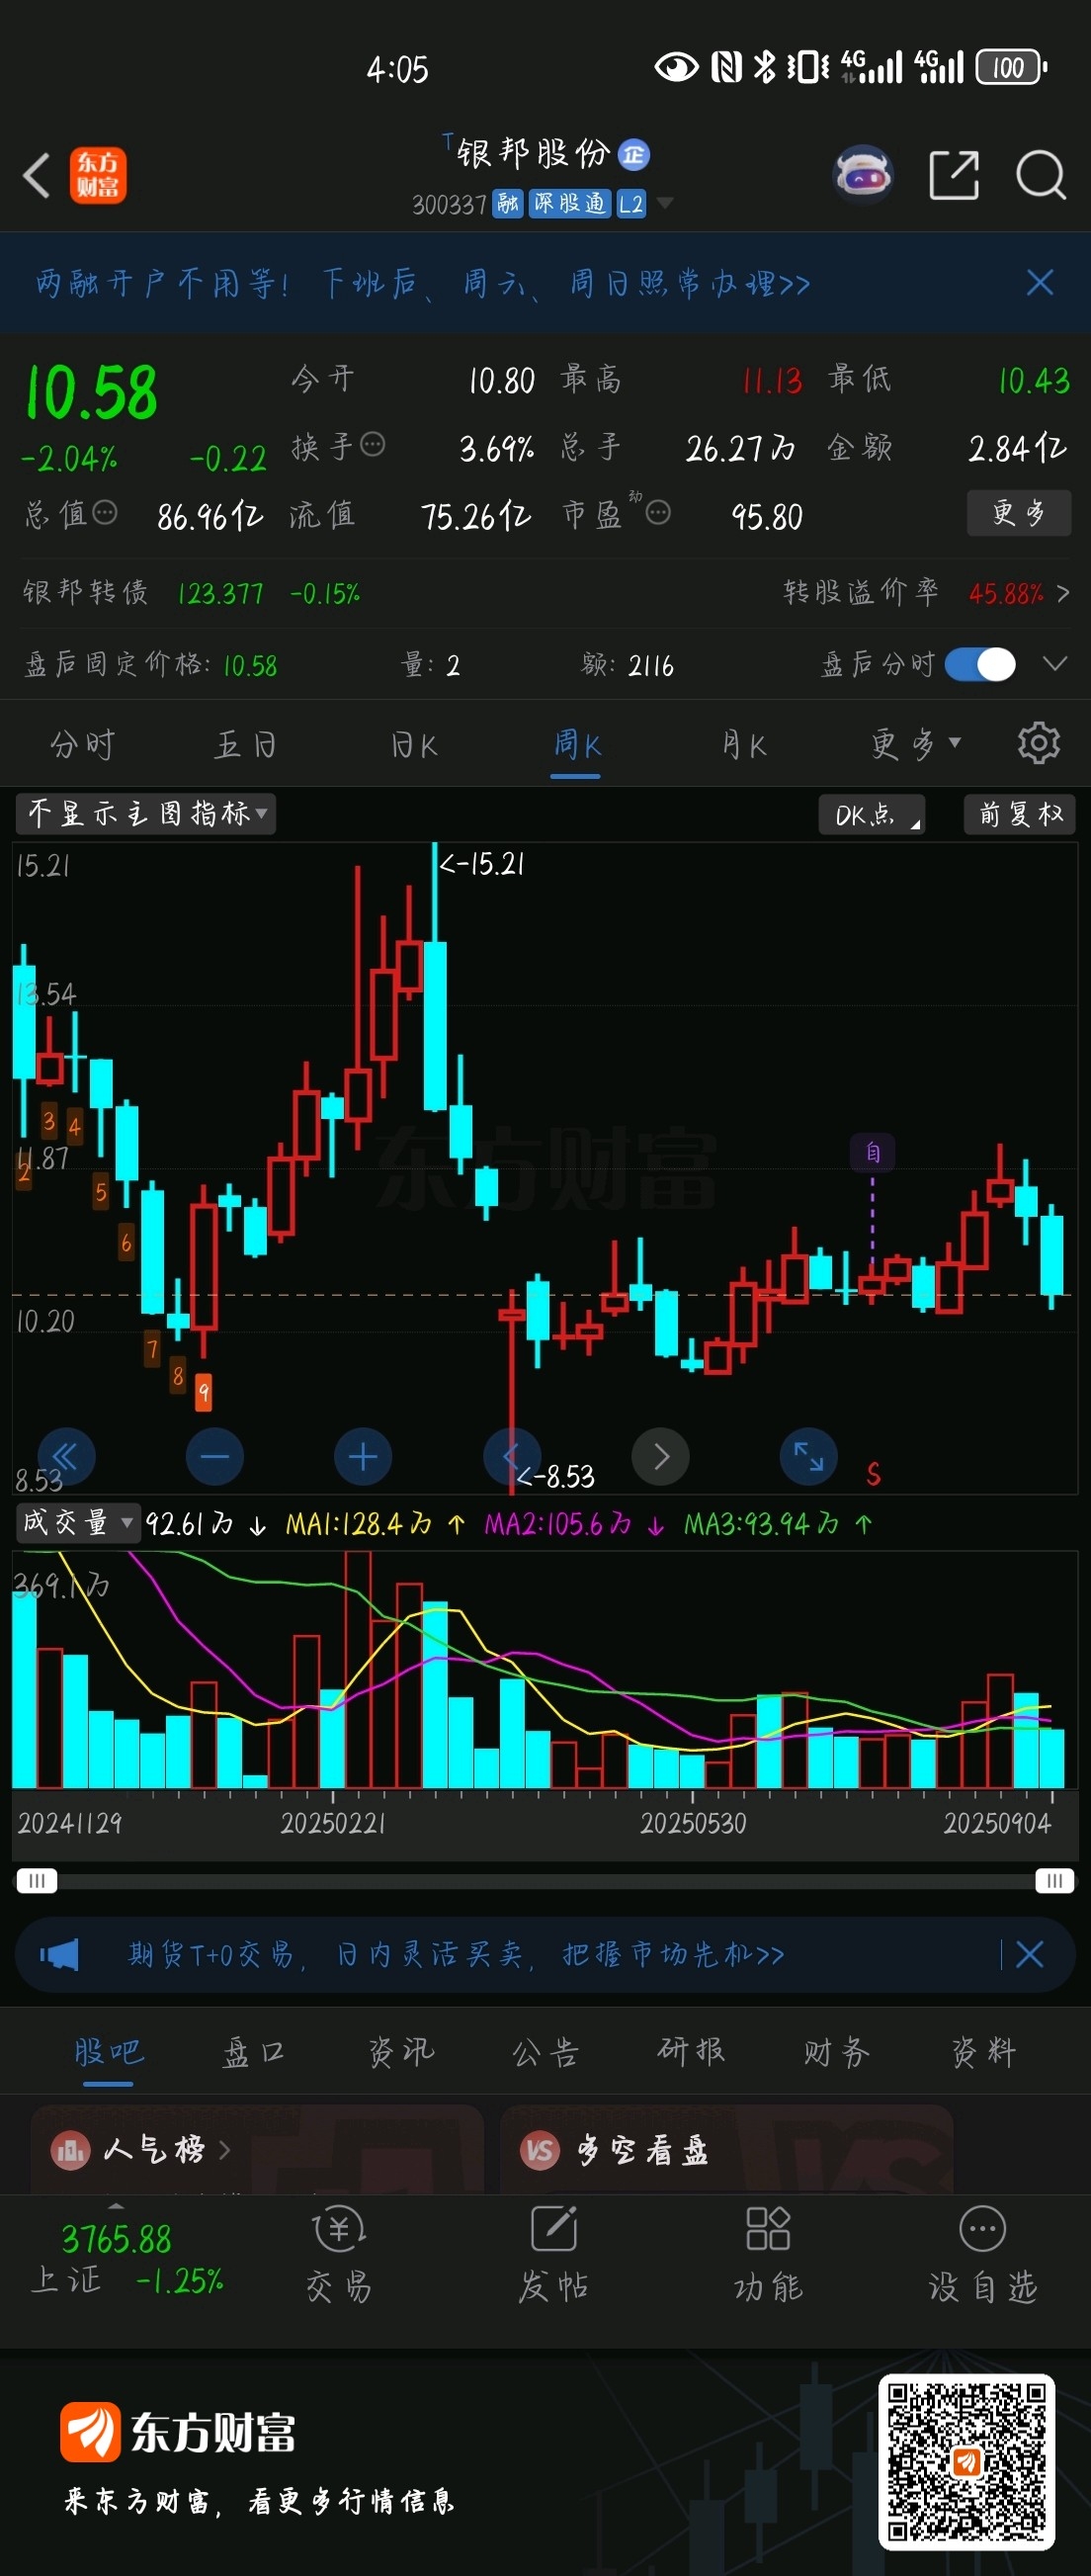Tap the red S marker on chart

point(874,1474)
